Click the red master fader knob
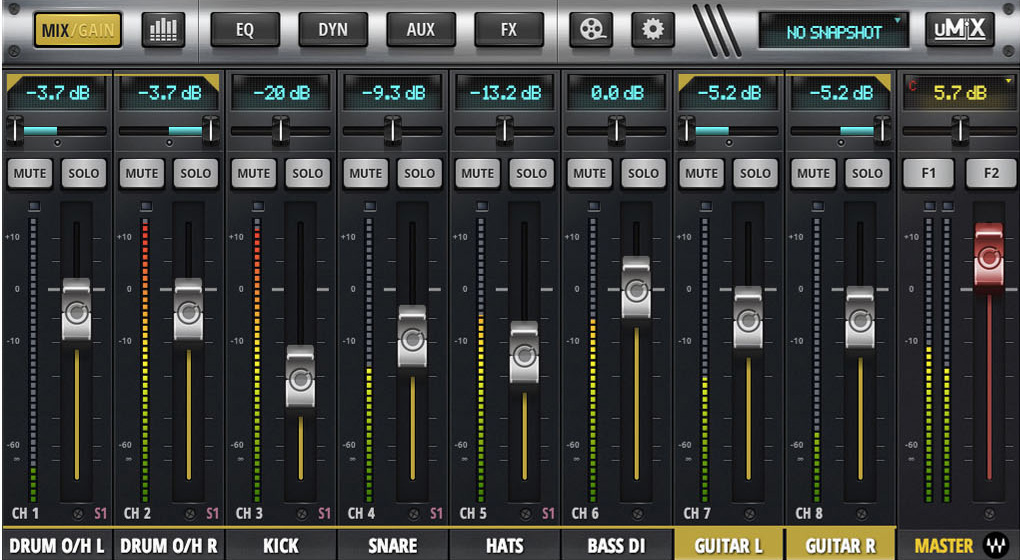The image size is (1020, 560). pyautogui.click(x=989, y=256)
